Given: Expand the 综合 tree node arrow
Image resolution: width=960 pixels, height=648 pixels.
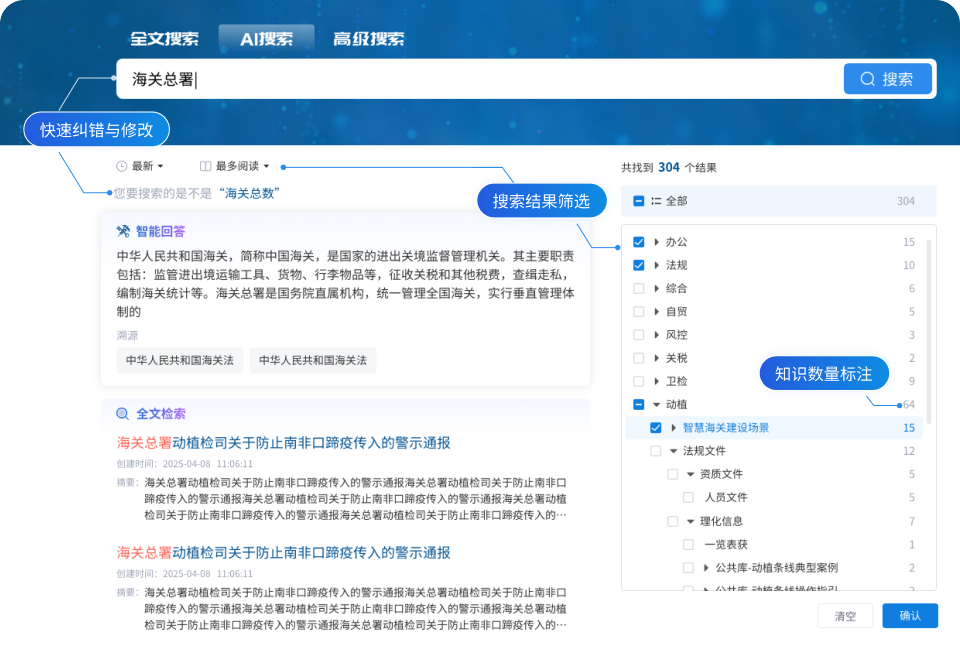Looking at the screenshot, I should click(656, 288).
